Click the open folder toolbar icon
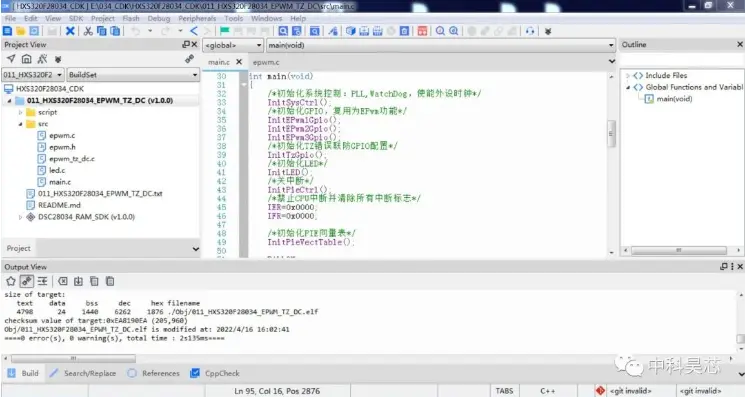 pyautogui.click(x=20, y=31)
